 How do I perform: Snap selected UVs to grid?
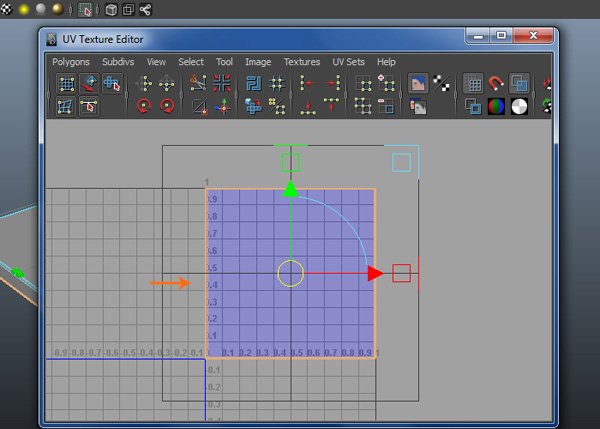coord(277,83)
